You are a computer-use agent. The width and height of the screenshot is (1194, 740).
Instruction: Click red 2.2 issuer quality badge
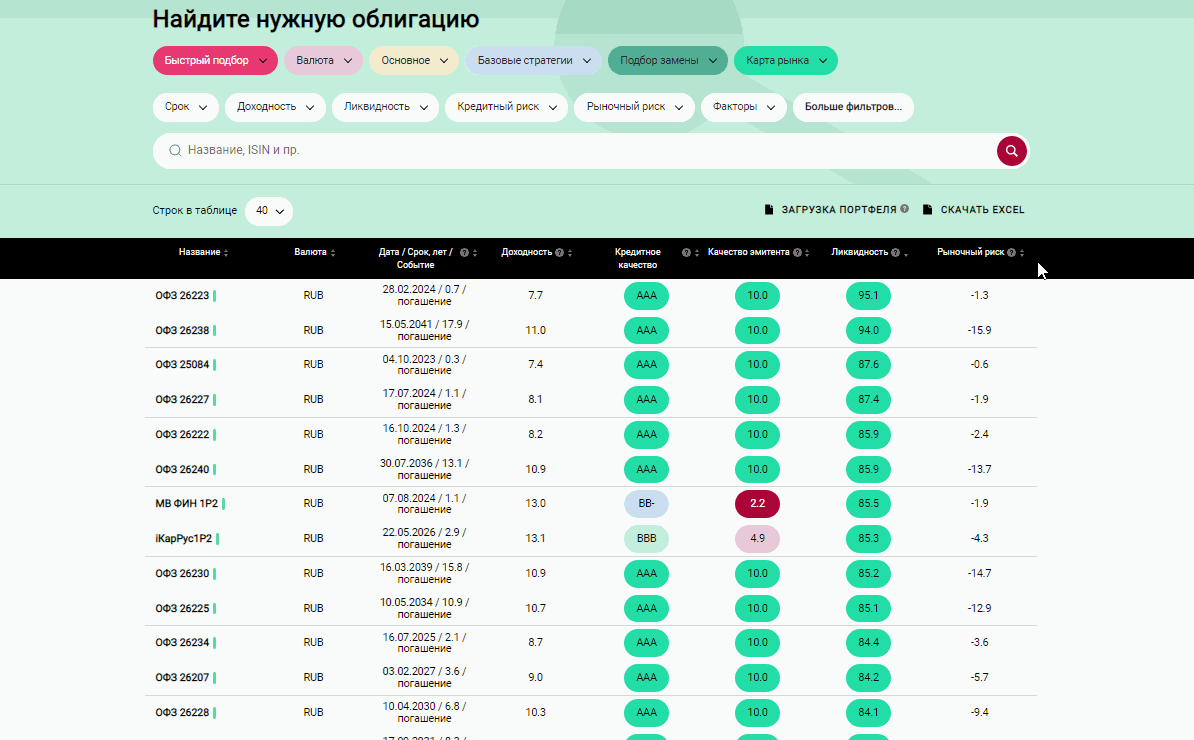[x=757, y=504]
